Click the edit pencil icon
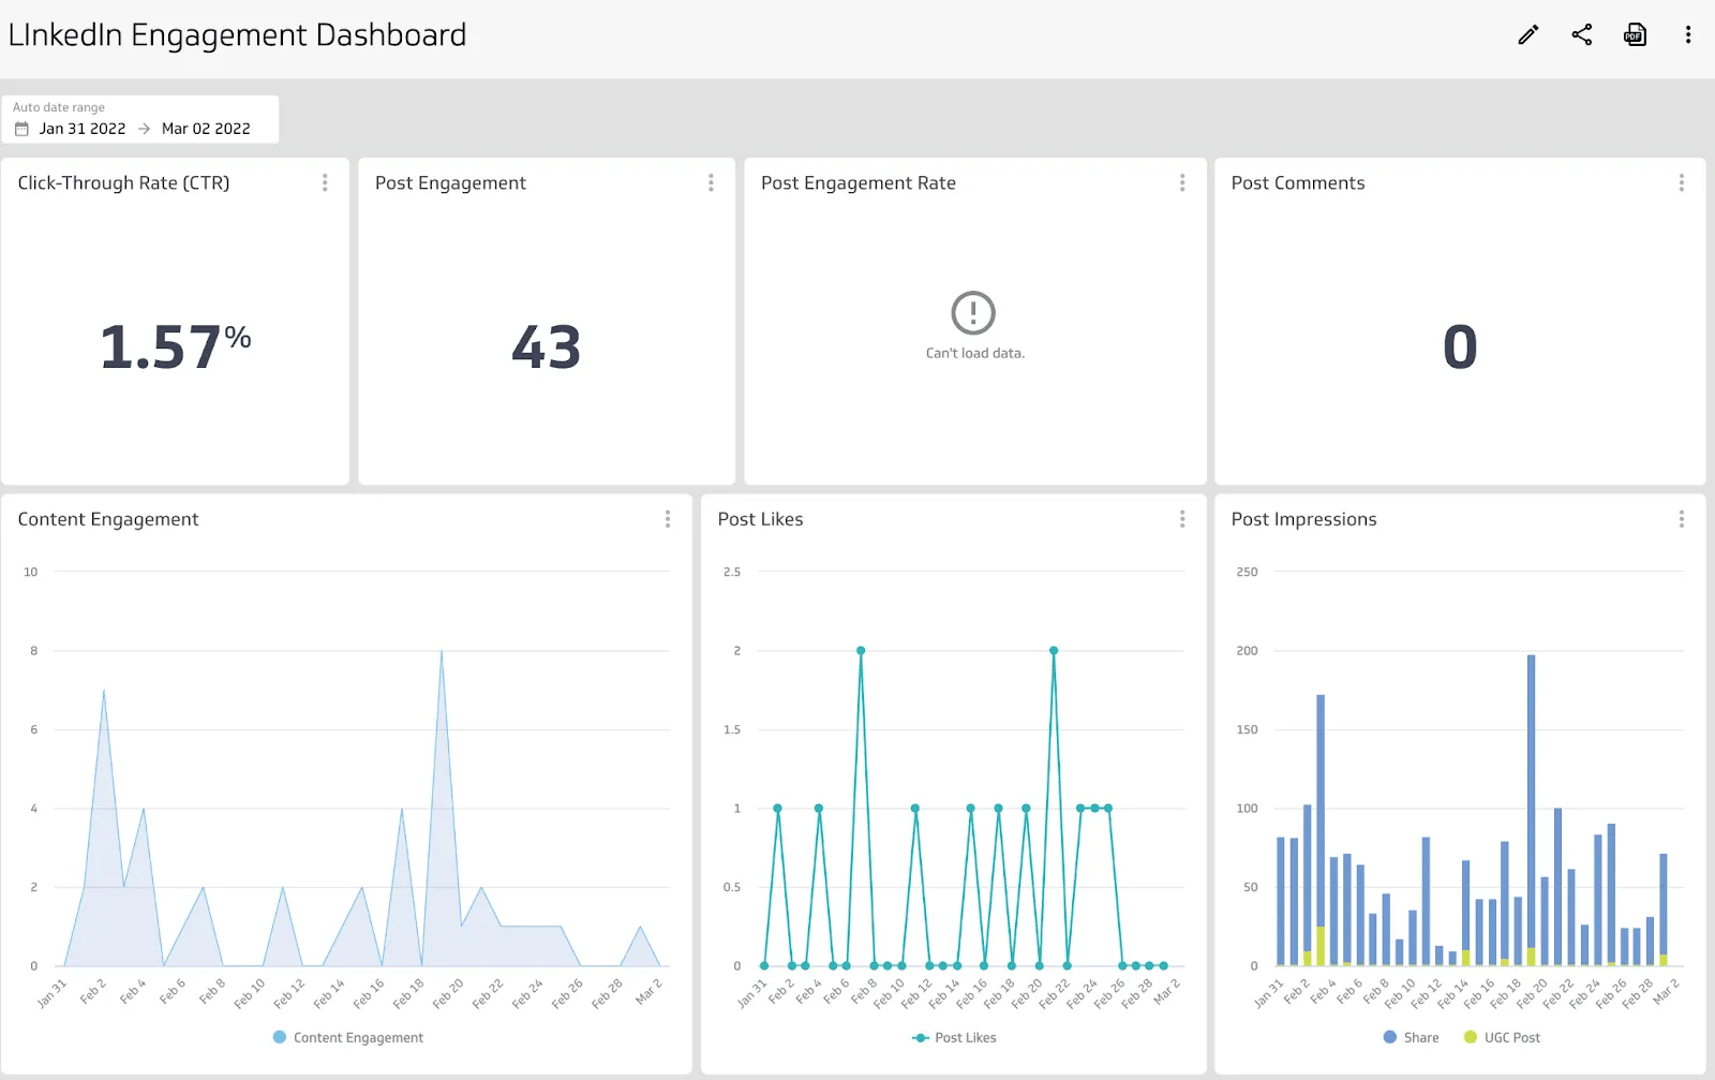The width and height of the screenshot is (1715, 1080). click(1527, 34)
